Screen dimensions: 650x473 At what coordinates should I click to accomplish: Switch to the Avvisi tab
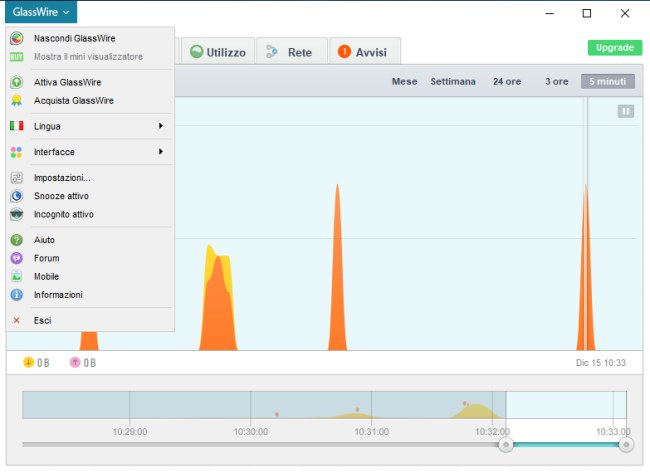pyautogui.click(x=365, y=51)
